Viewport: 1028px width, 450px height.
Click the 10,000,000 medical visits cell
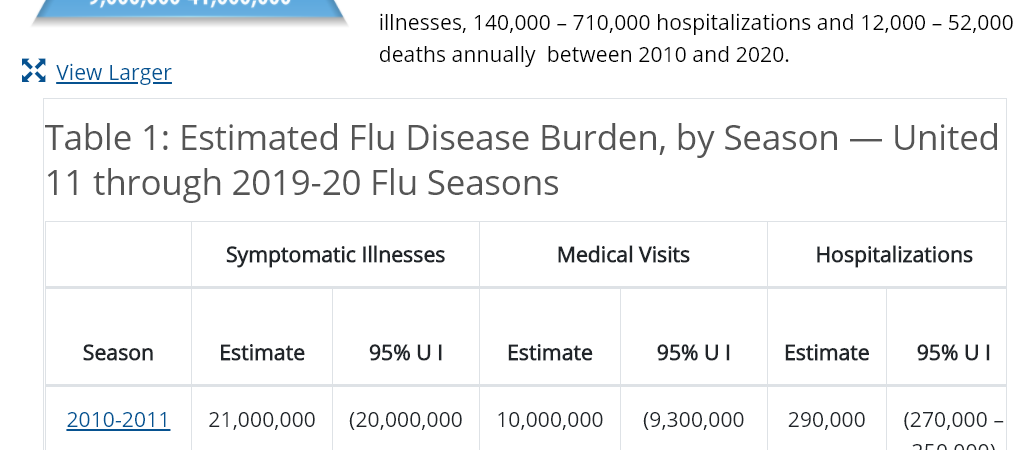tap(550, 420)
